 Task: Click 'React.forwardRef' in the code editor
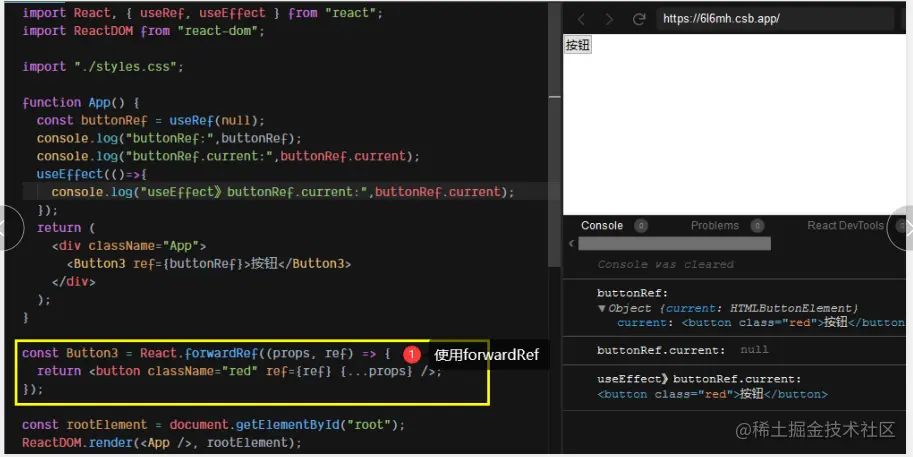click(x=199, y=353)
